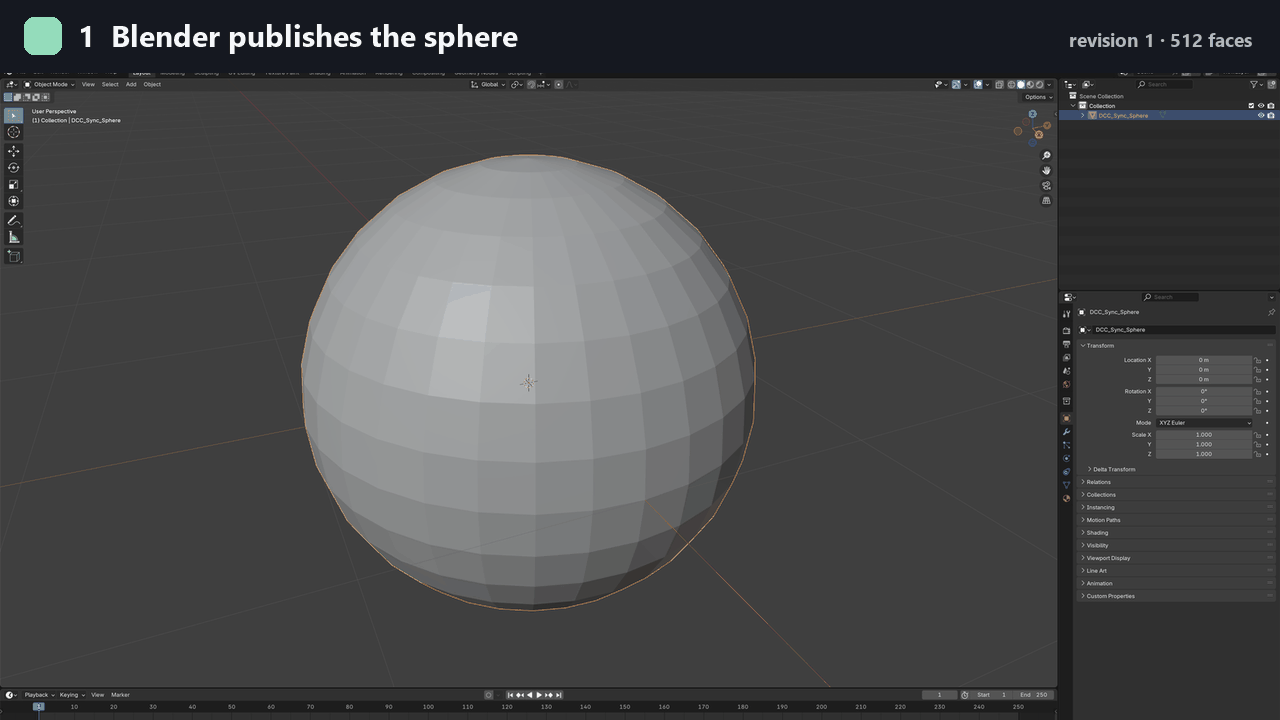The width and height of the screenshot is (1280, 720).
Task: Click the pan view hand icon
Action: [x=1047, y=171]
